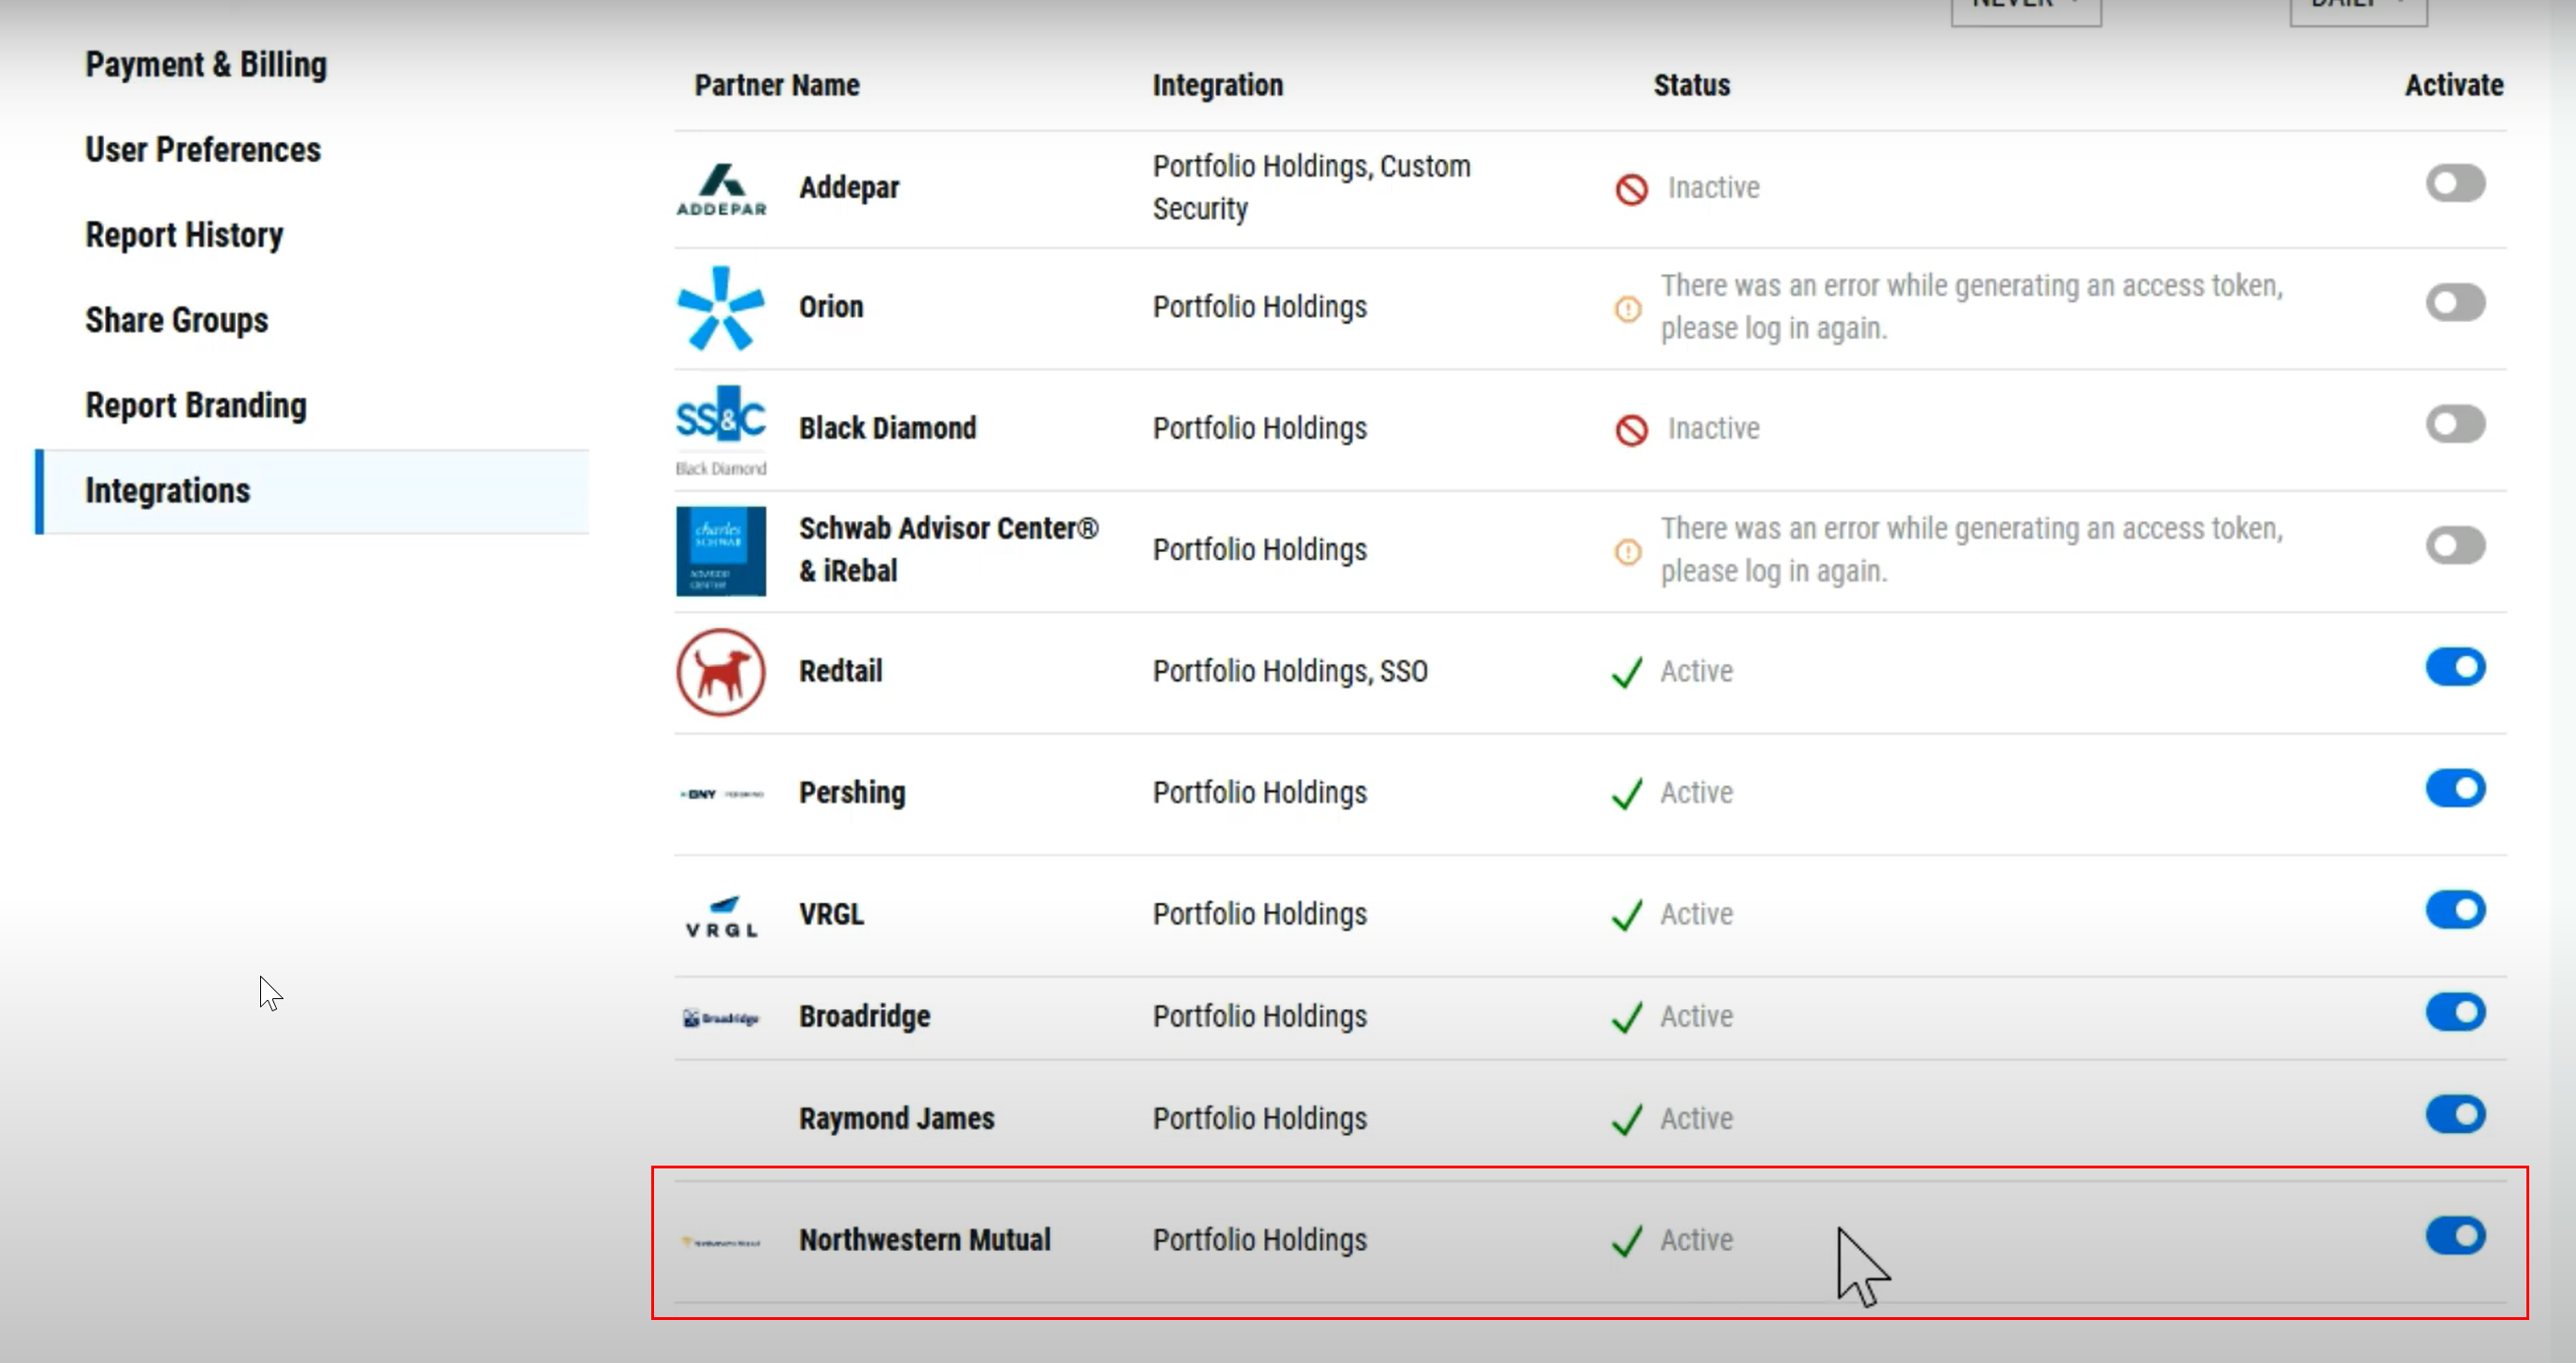
Task: Activate the Schwab Advisor Center toggle
Action: coord(2455,546)
